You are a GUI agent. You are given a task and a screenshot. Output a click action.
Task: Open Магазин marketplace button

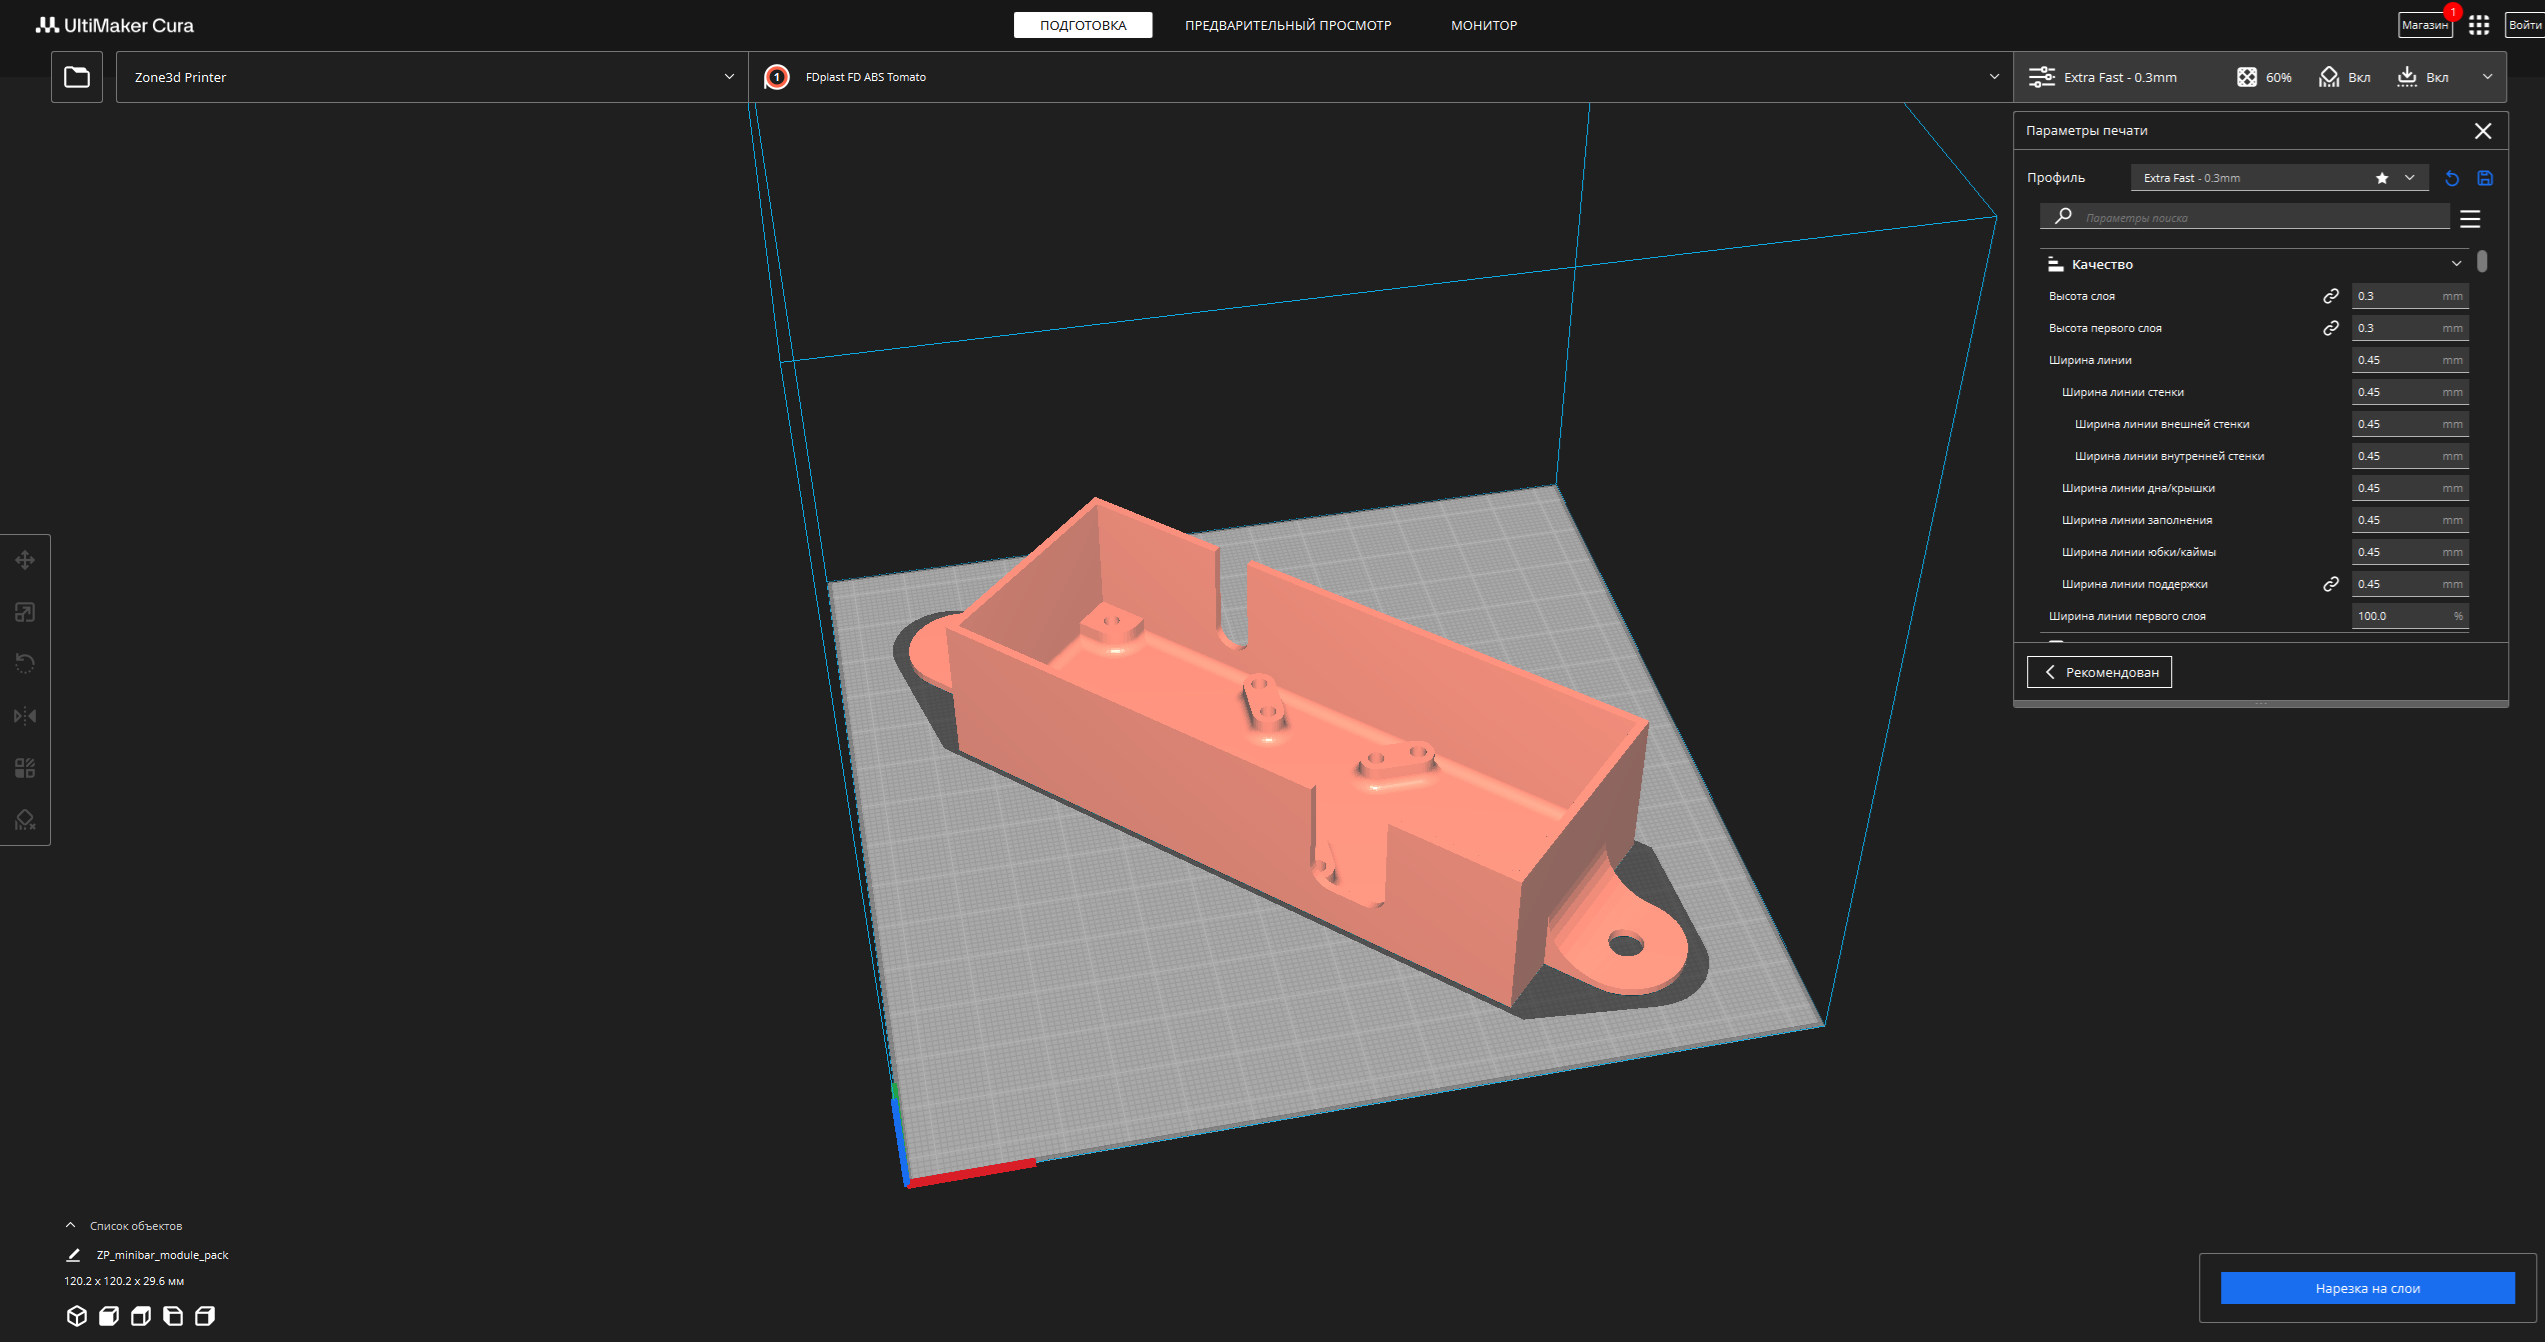2425,25
